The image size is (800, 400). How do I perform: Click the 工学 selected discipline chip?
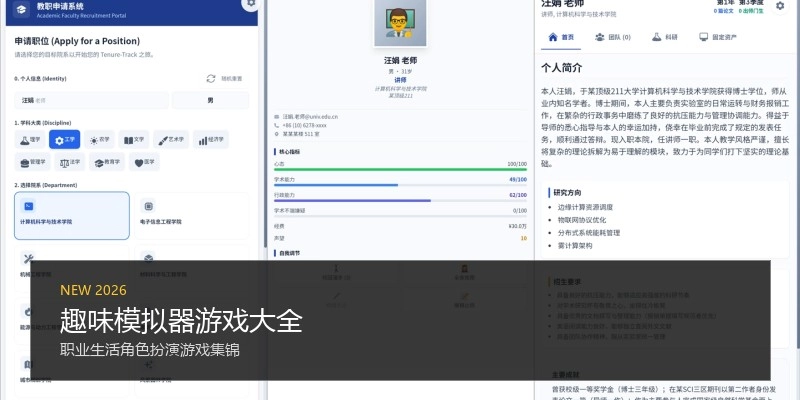64,139
